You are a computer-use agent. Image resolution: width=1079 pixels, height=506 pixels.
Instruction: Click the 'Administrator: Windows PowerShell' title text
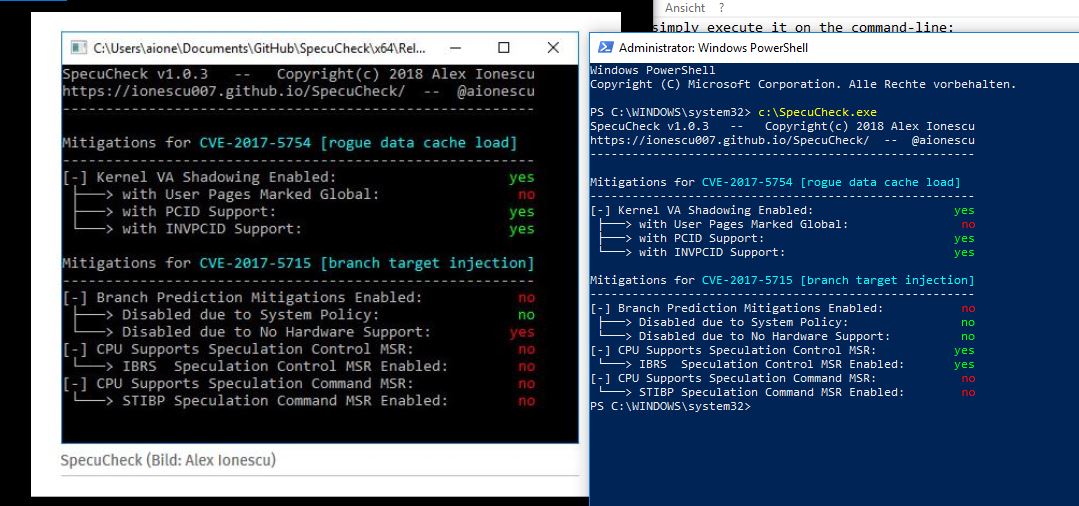point(713,48)
